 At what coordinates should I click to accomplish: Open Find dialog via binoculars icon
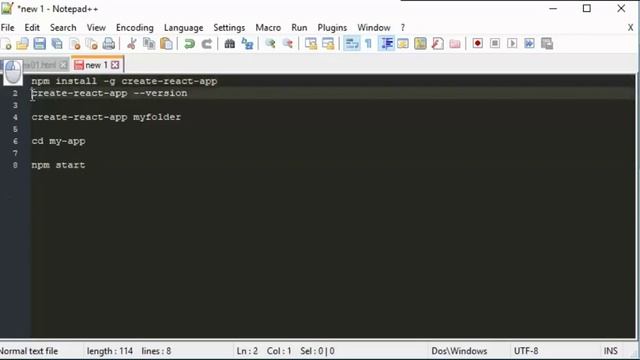point(229,44)
